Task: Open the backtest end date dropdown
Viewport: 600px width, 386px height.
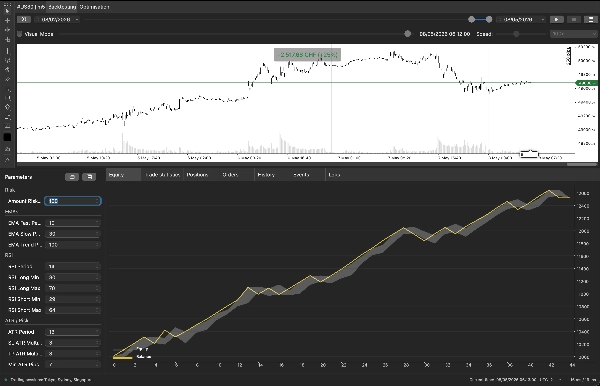Action: tap(521, 19)
